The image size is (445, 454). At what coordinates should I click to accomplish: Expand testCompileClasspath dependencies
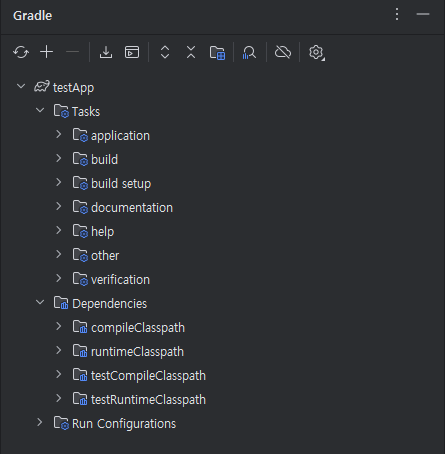pos(59,374)
